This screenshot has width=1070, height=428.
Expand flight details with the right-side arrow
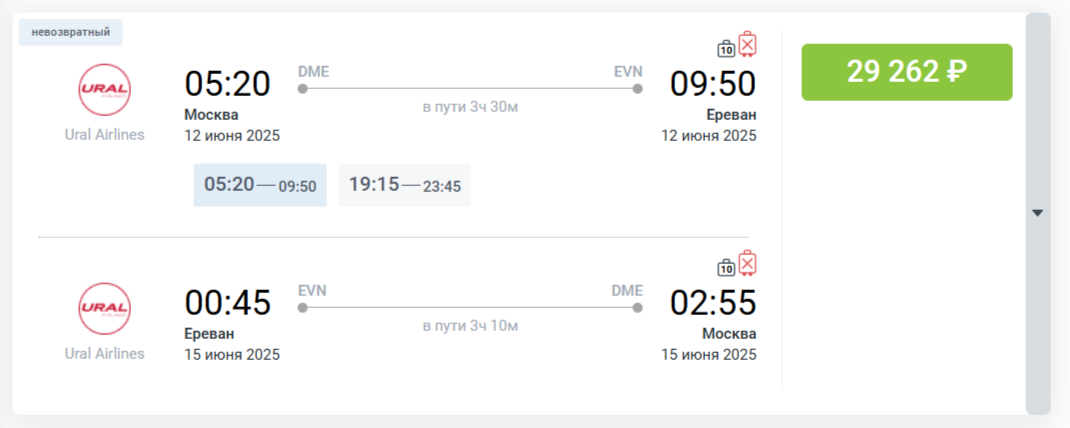[1037, 213]
